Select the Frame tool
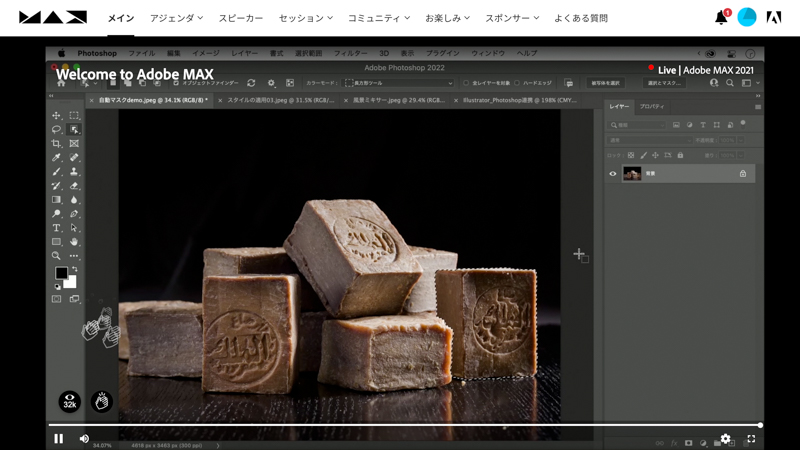This screenshot has height=450, width=800. (x=74, y=143)
